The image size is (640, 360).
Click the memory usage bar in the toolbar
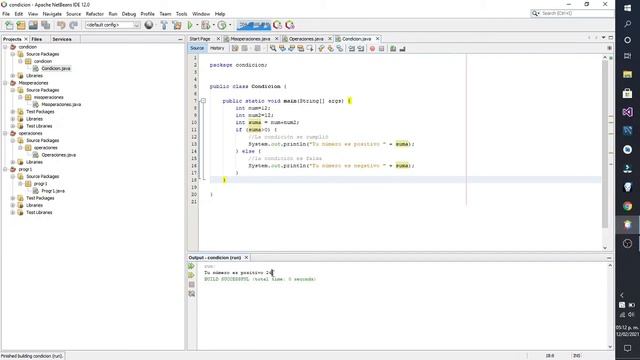[254, 25]
